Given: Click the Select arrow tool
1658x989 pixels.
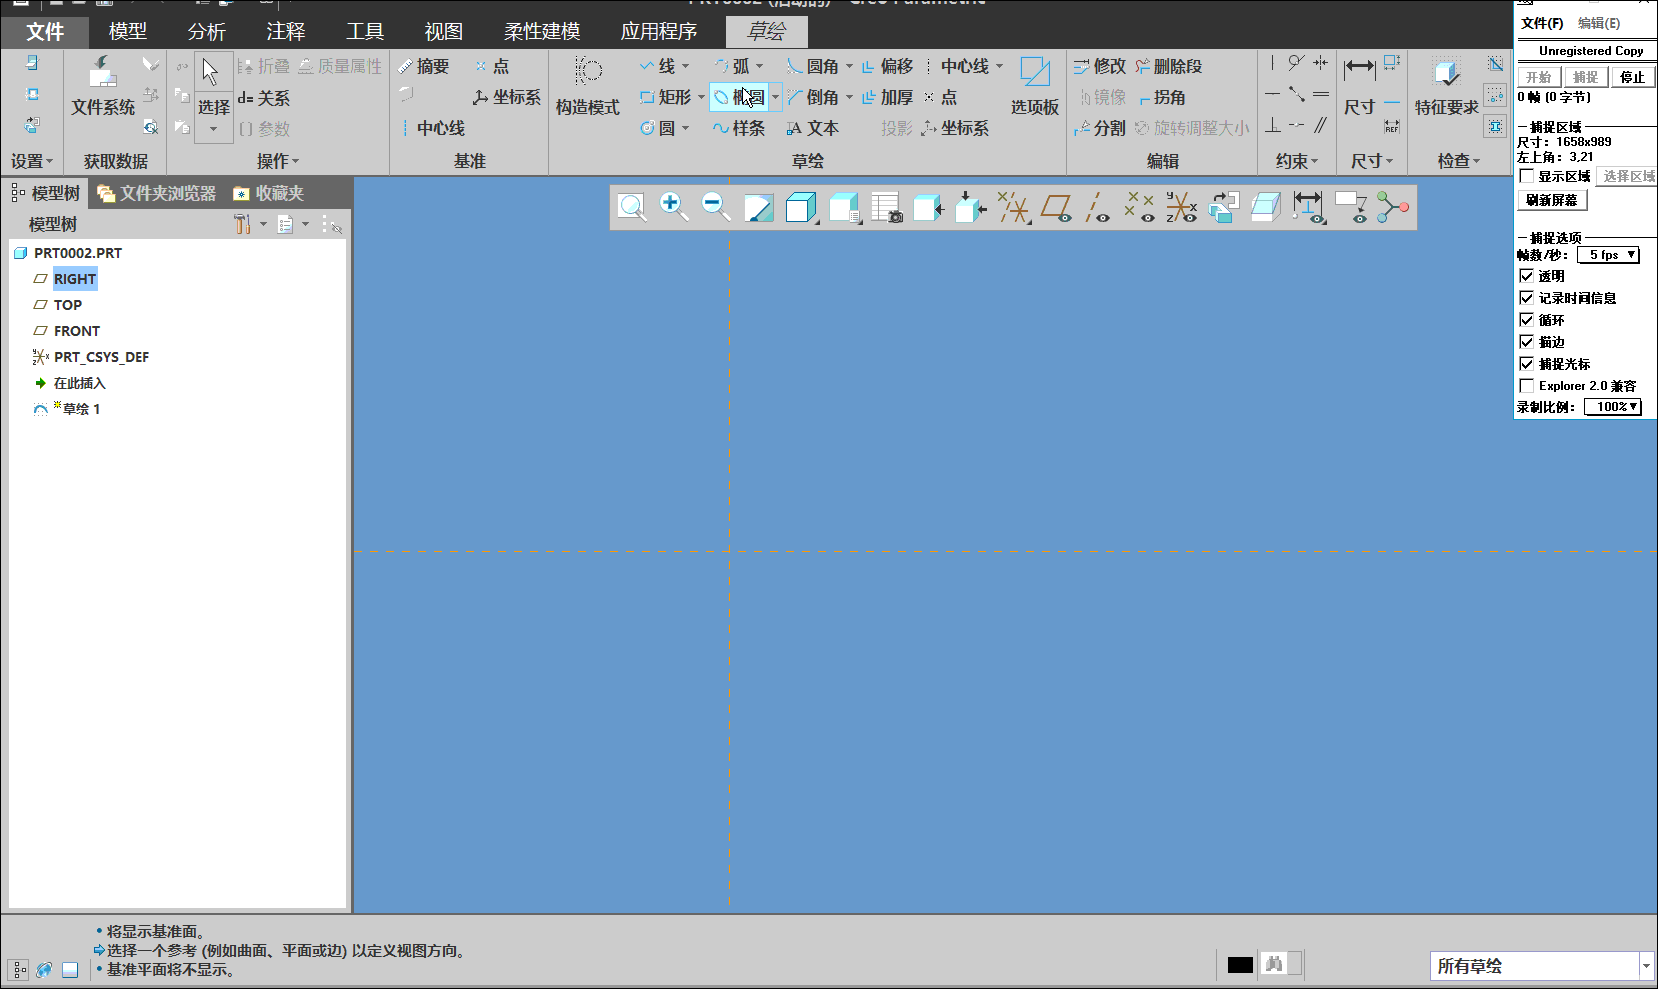Looking at the screenshot, I should point(210,72).
